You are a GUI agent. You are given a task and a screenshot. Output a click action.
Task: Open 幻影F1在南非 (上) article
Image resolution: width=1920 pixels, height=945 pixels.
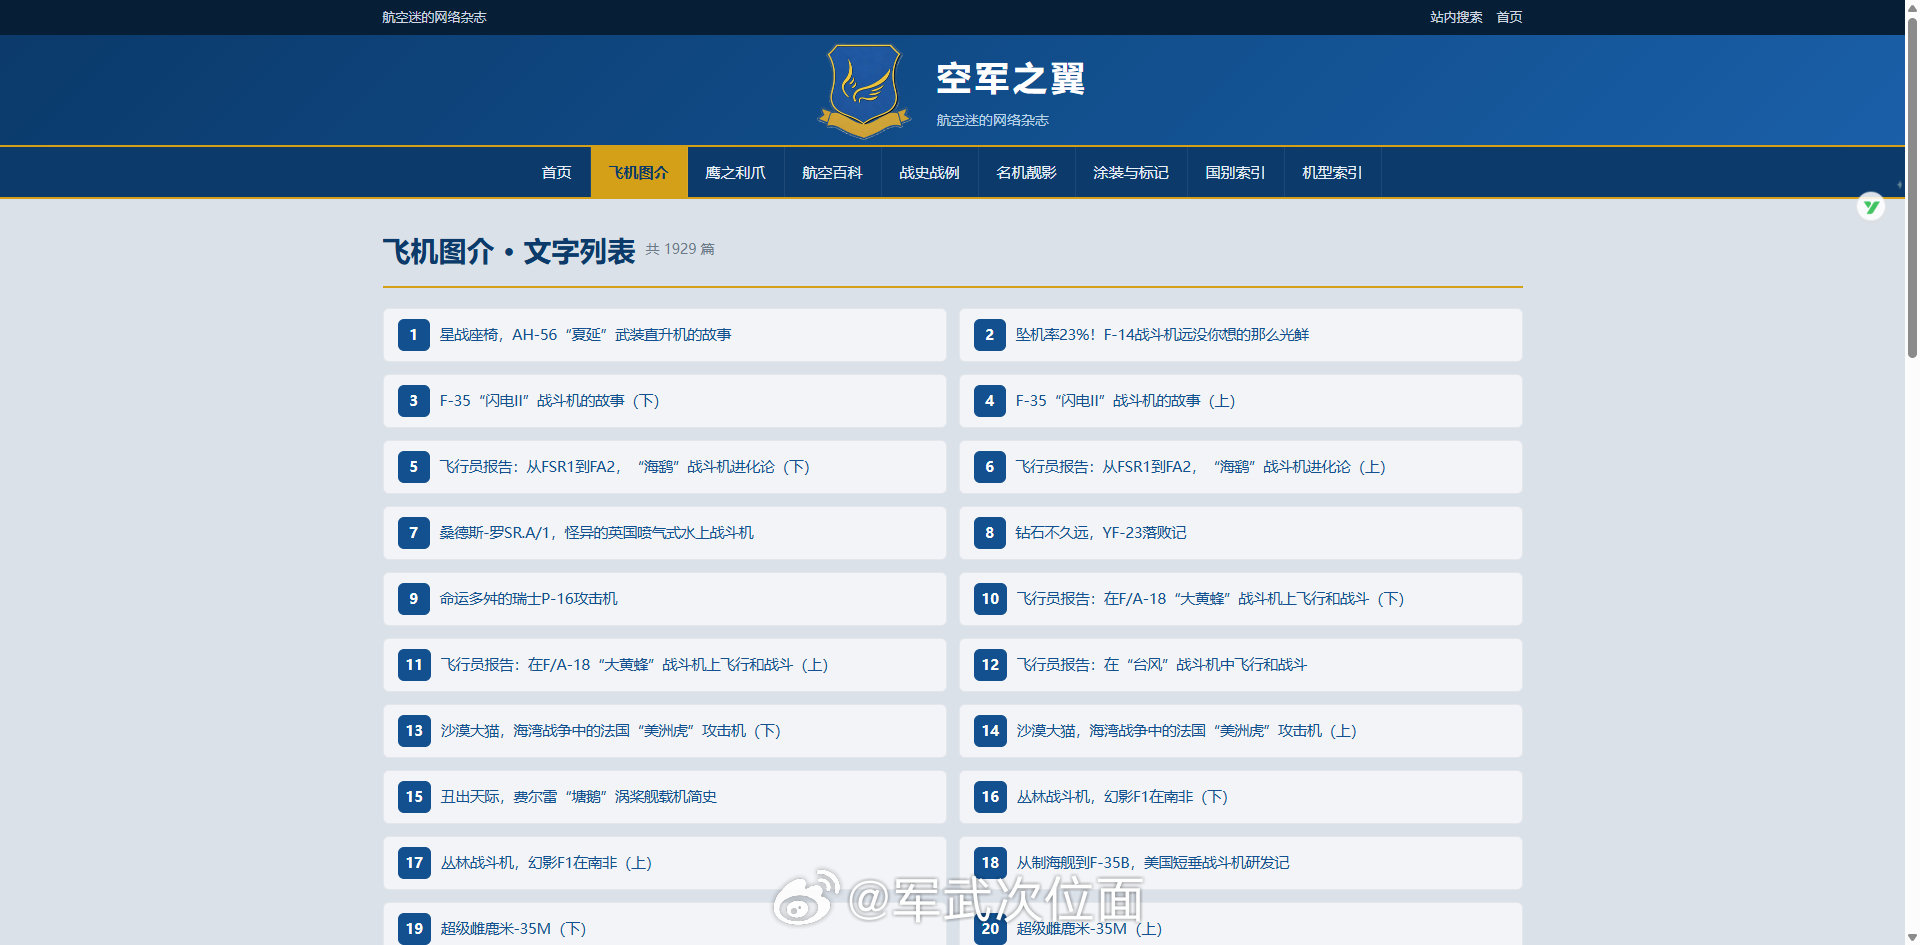[x=546, y=863]
